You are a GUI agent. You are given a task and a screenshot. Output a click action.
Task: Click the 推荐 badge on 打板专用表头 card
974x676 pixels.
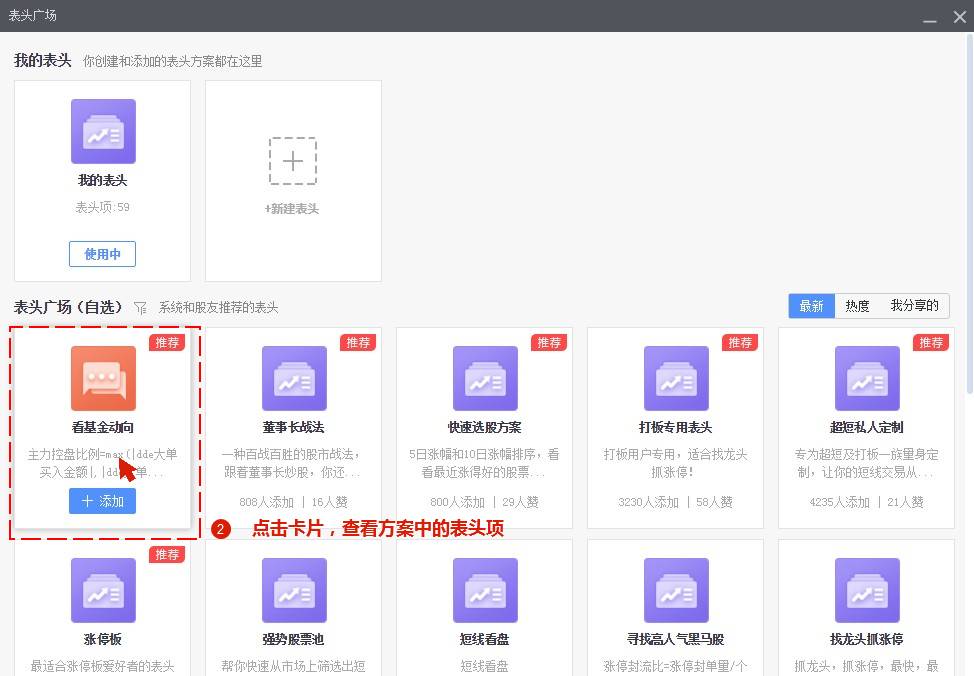point(740,342)
